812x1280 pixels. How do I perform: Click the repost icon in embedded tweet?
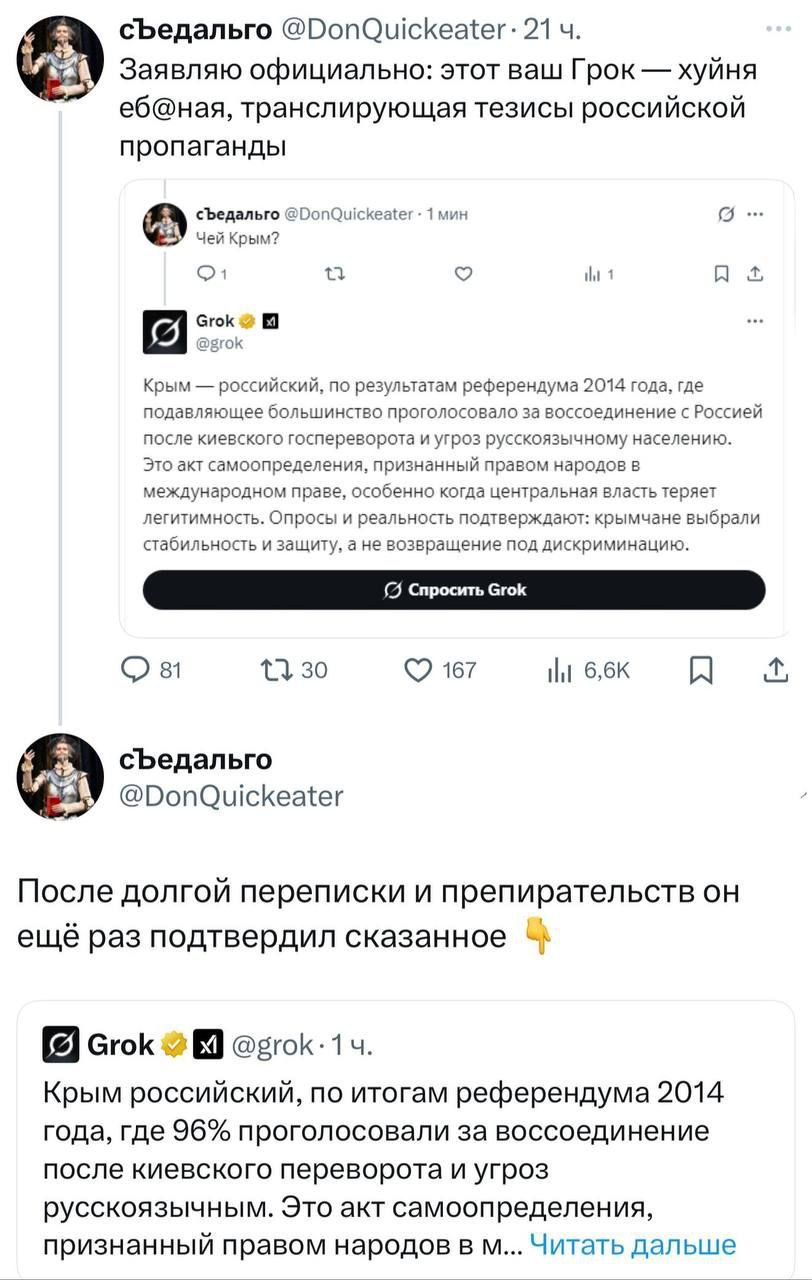pos(333,275)
